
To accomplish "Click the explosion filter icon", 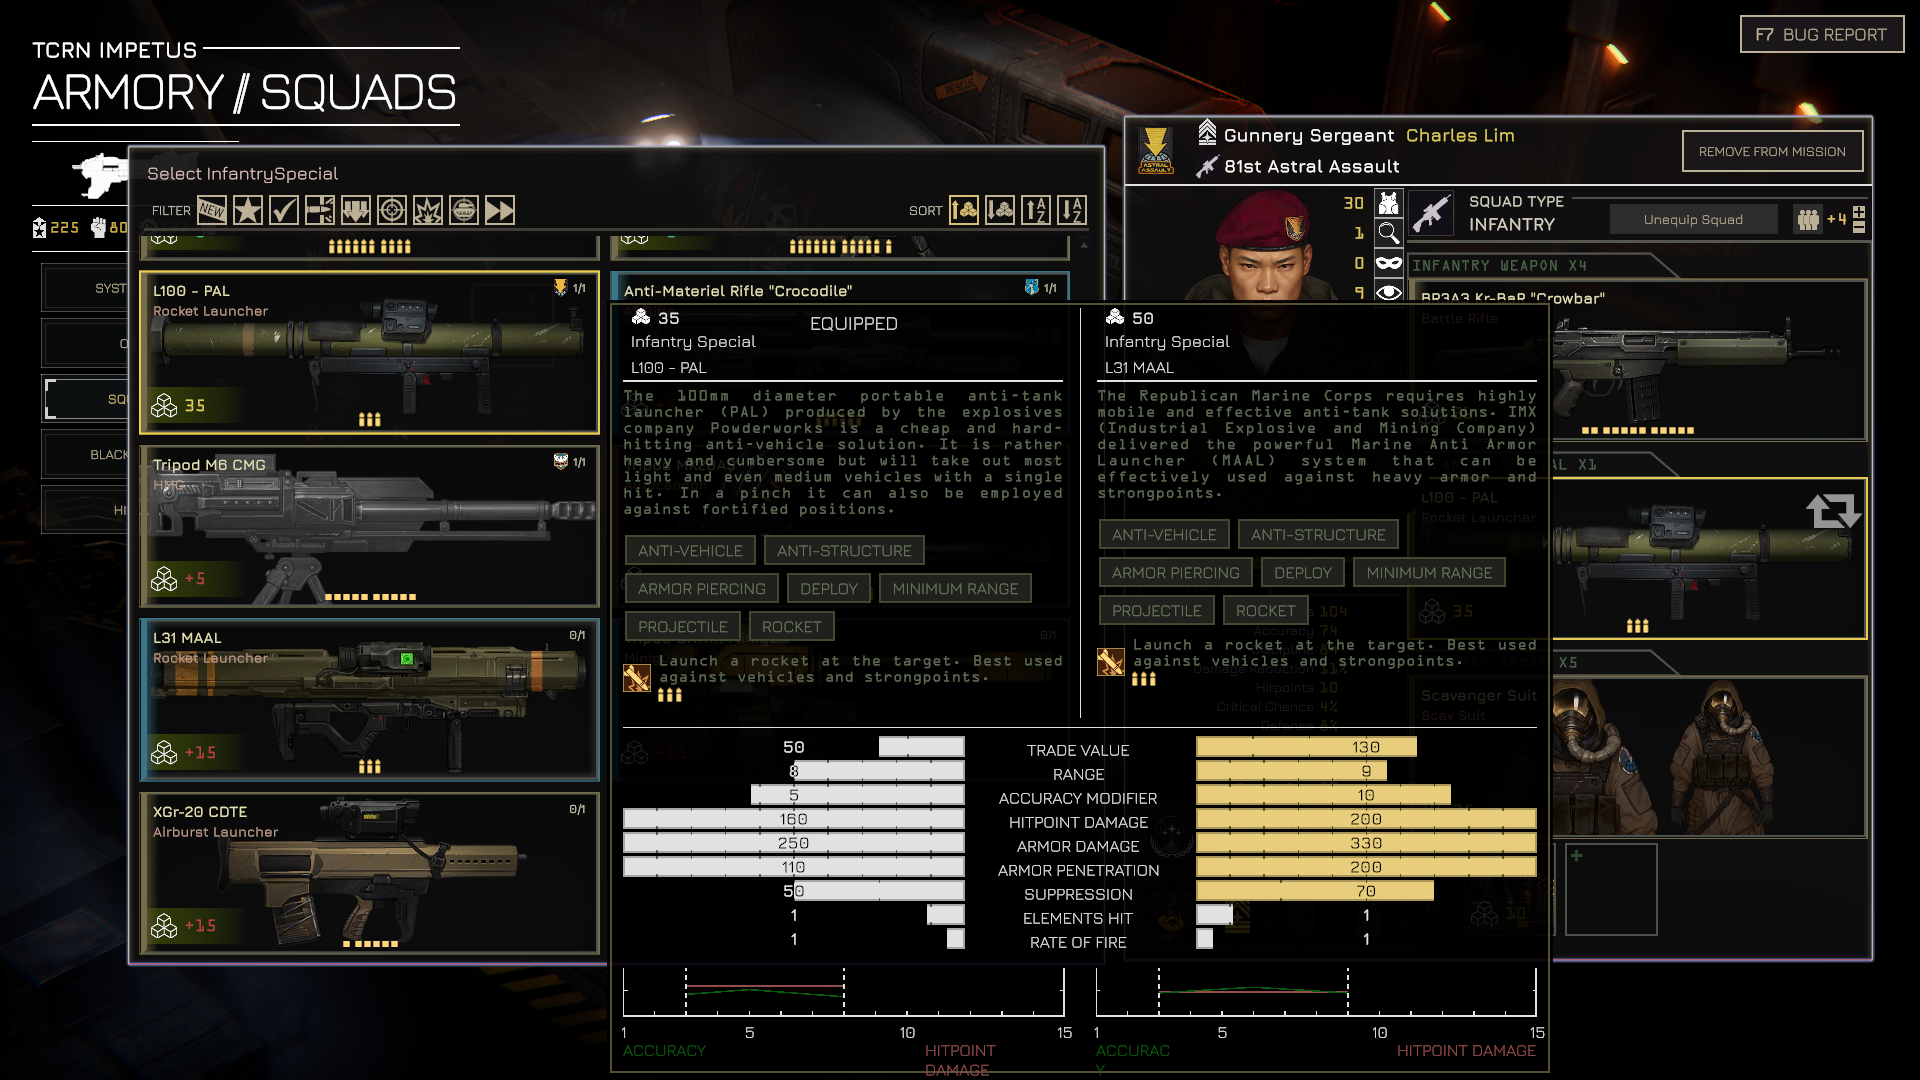I will pyautogui.click(x=428, y=210).
